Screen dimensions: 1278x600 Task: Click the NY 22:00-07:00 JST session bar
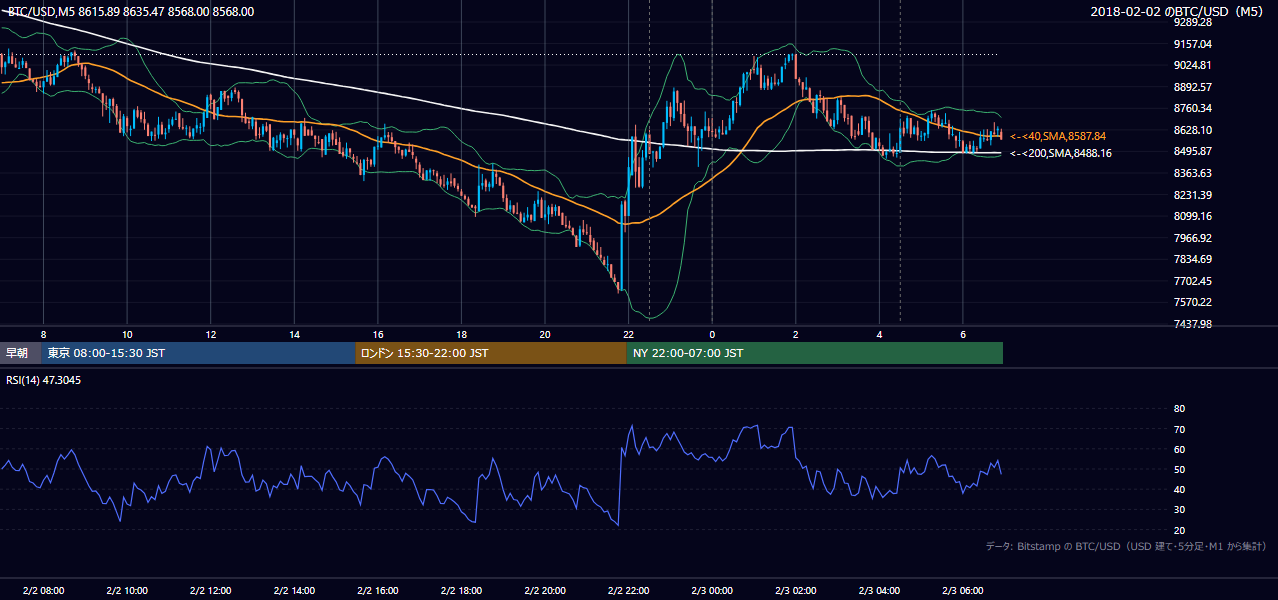point(815,353)
